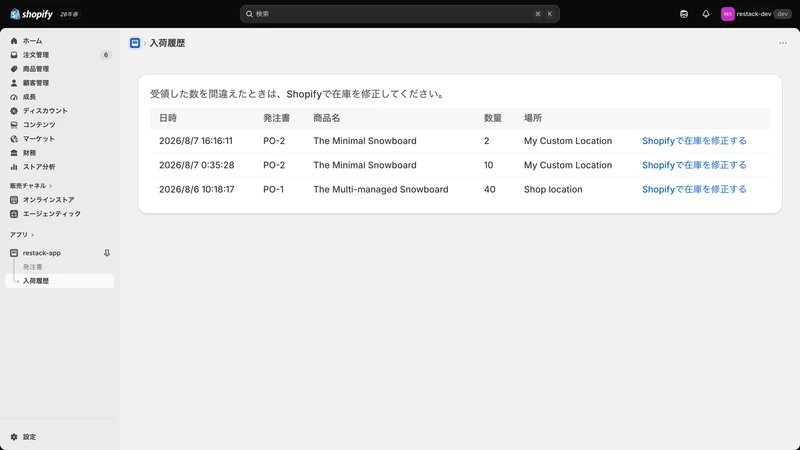
Task: Open 商品管理 in sidebar
Action: point(36,69)
